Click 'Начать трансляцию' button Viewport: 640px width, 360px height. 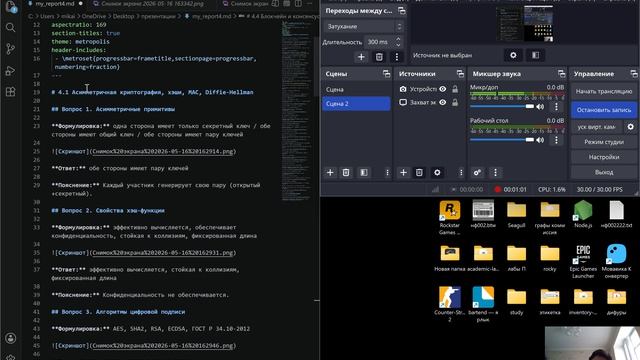pyautogui.click(x=604, y=91)
